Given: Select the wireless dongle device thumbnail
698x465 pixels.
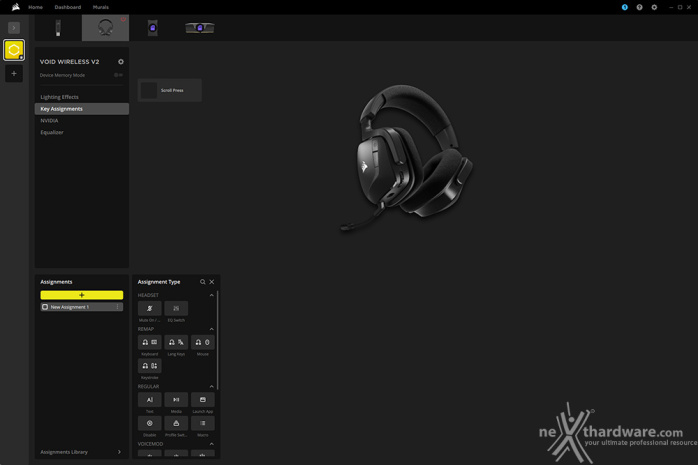Looking at the screenshot, I should (58, 28).
